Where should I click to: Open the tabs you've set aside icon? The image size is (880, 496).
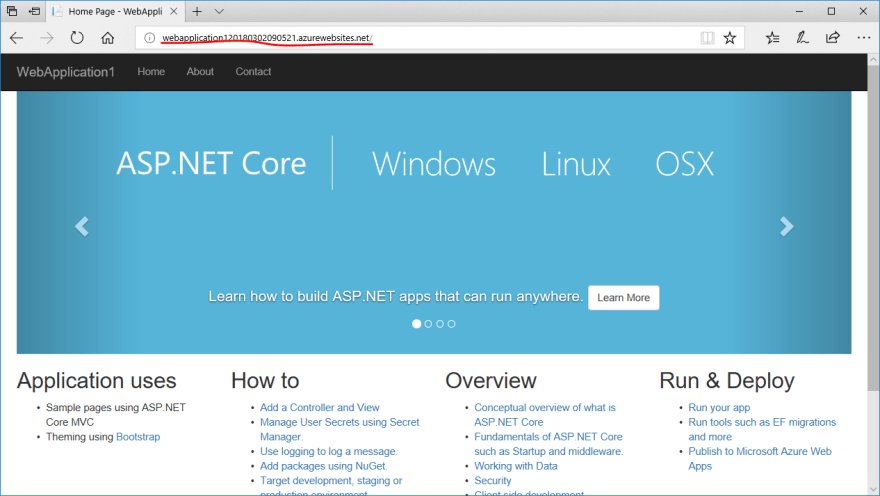click(12, 11)
